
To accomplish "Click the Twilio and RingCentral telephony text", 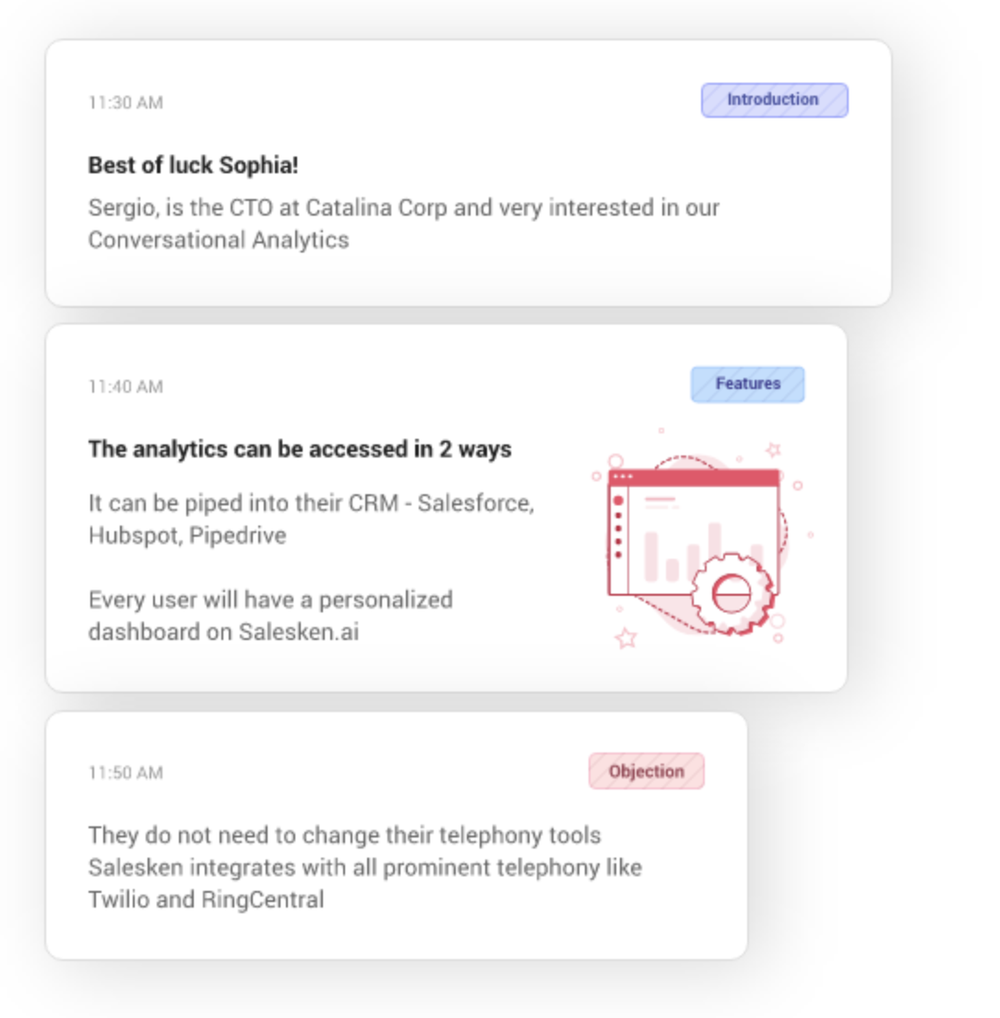I will click(365, 867).
